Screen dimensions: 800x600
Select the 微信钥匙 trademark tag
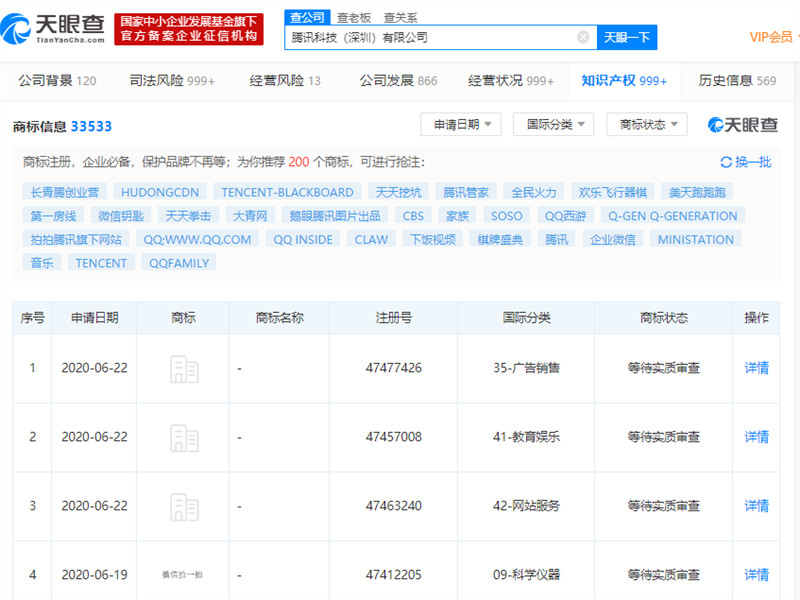pos(121,216)
